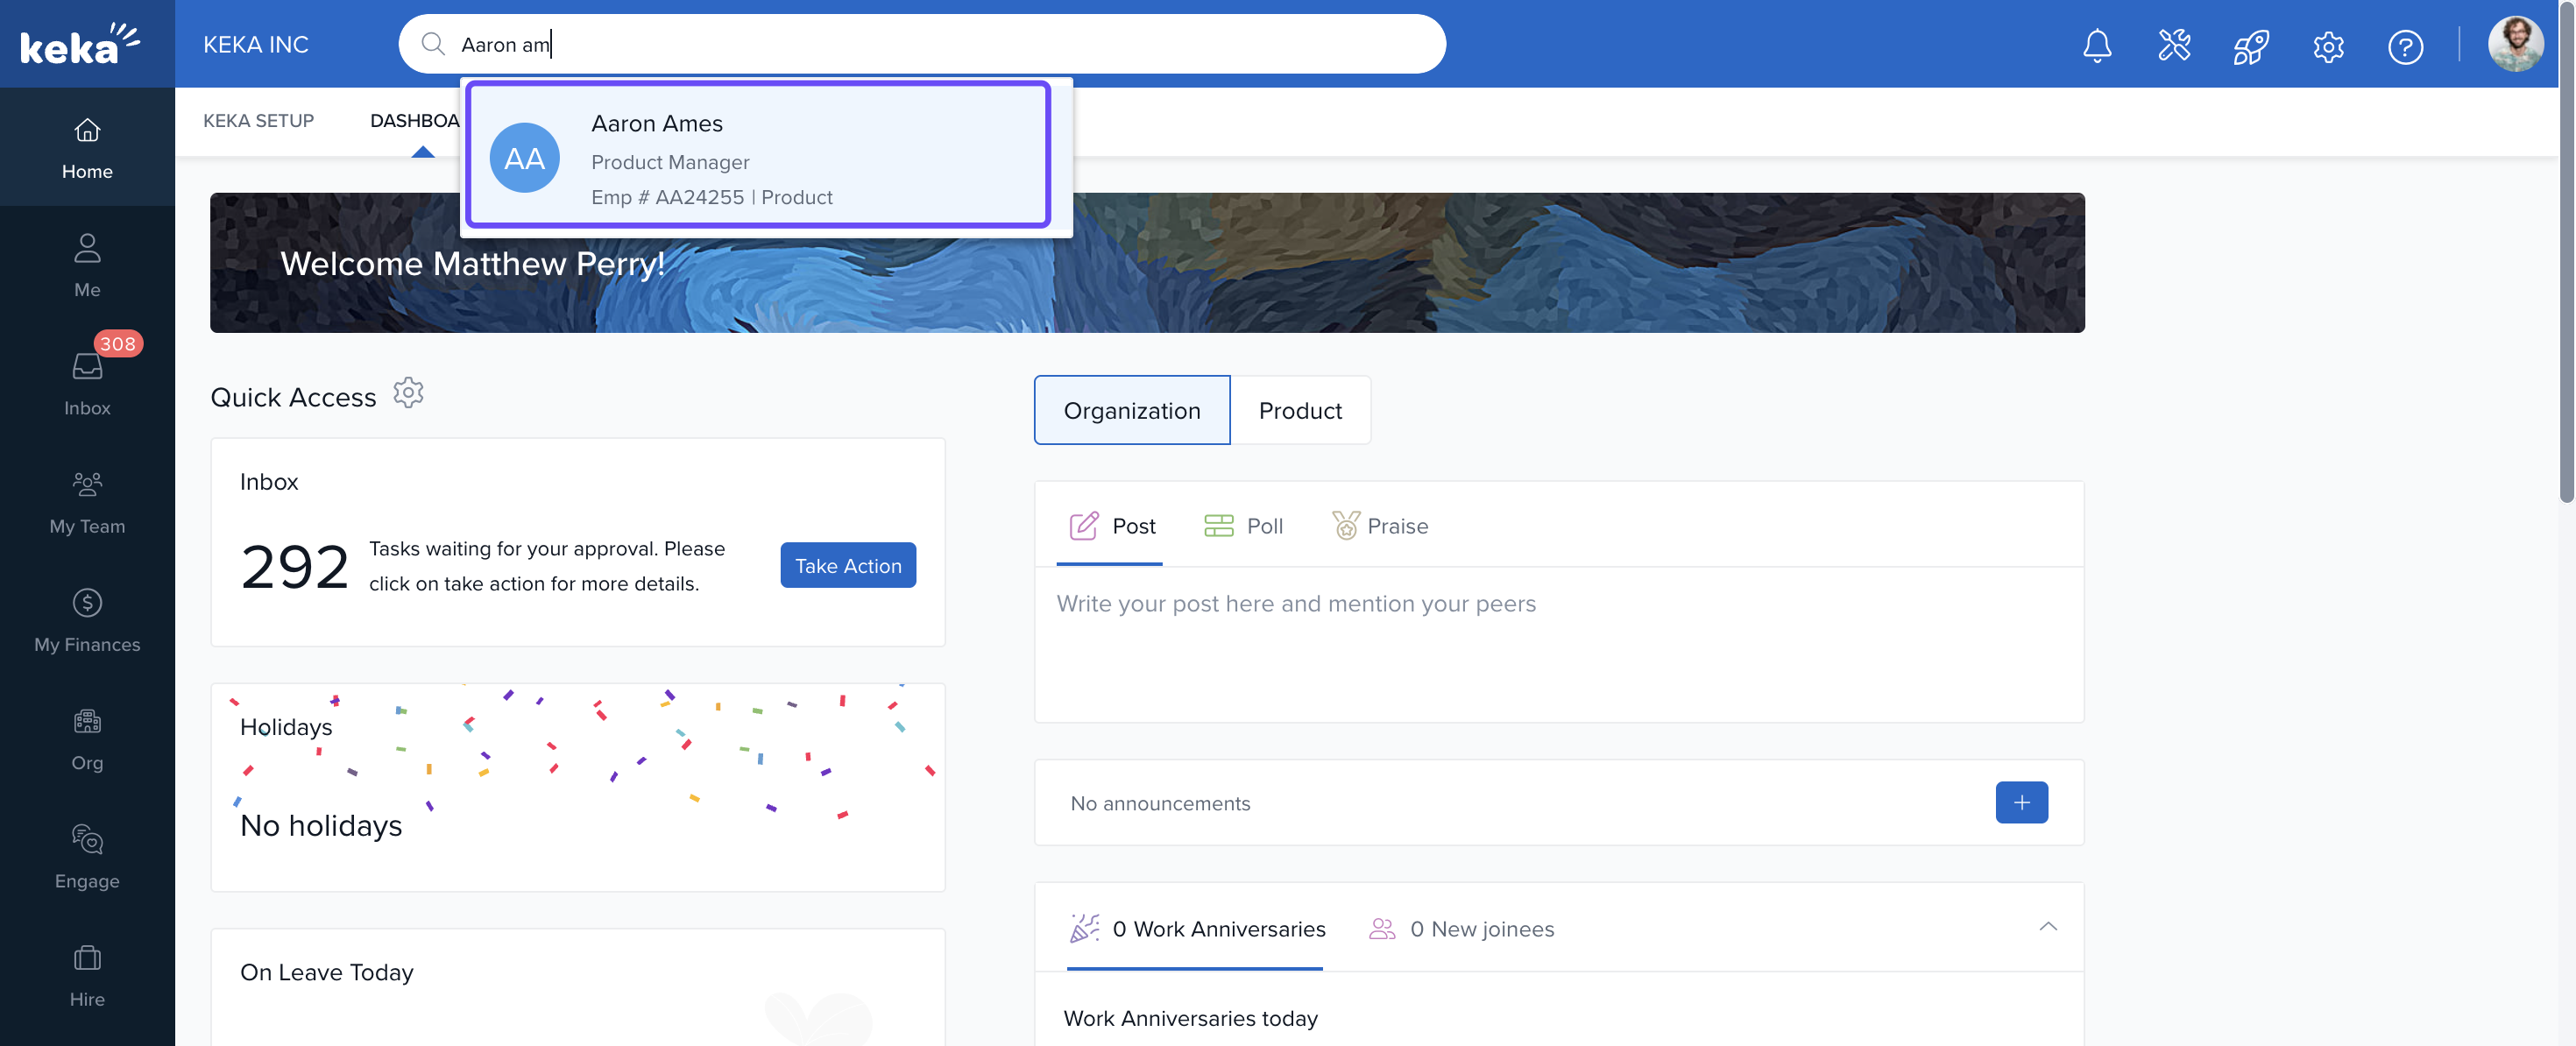Go to My Finances in sidebar
2576x1046 pixels.
(87, 620)
